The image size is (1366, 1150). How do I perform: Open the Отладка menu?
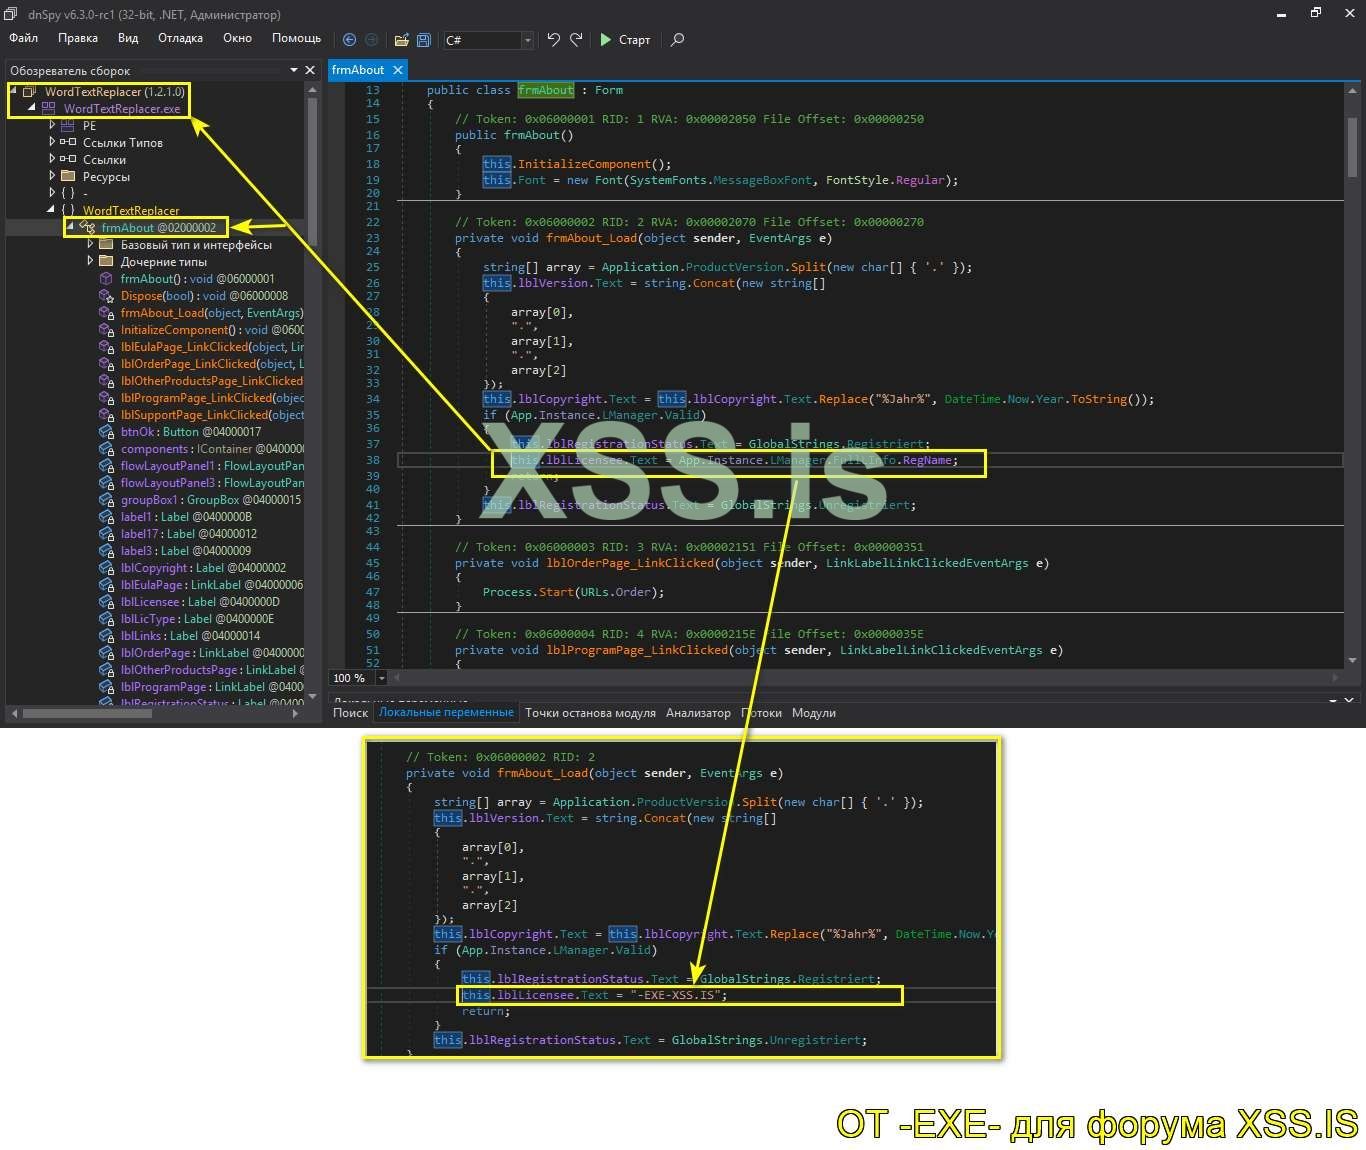[180, 38]
